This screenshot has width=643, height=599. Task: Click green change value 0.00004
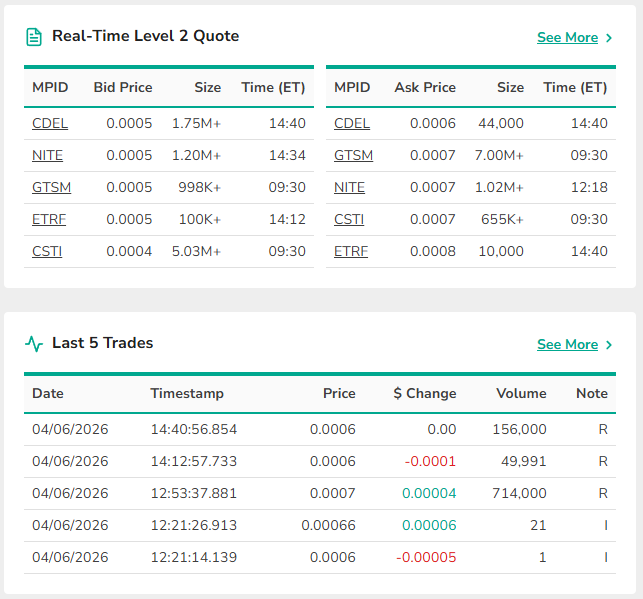coord(429,493)
